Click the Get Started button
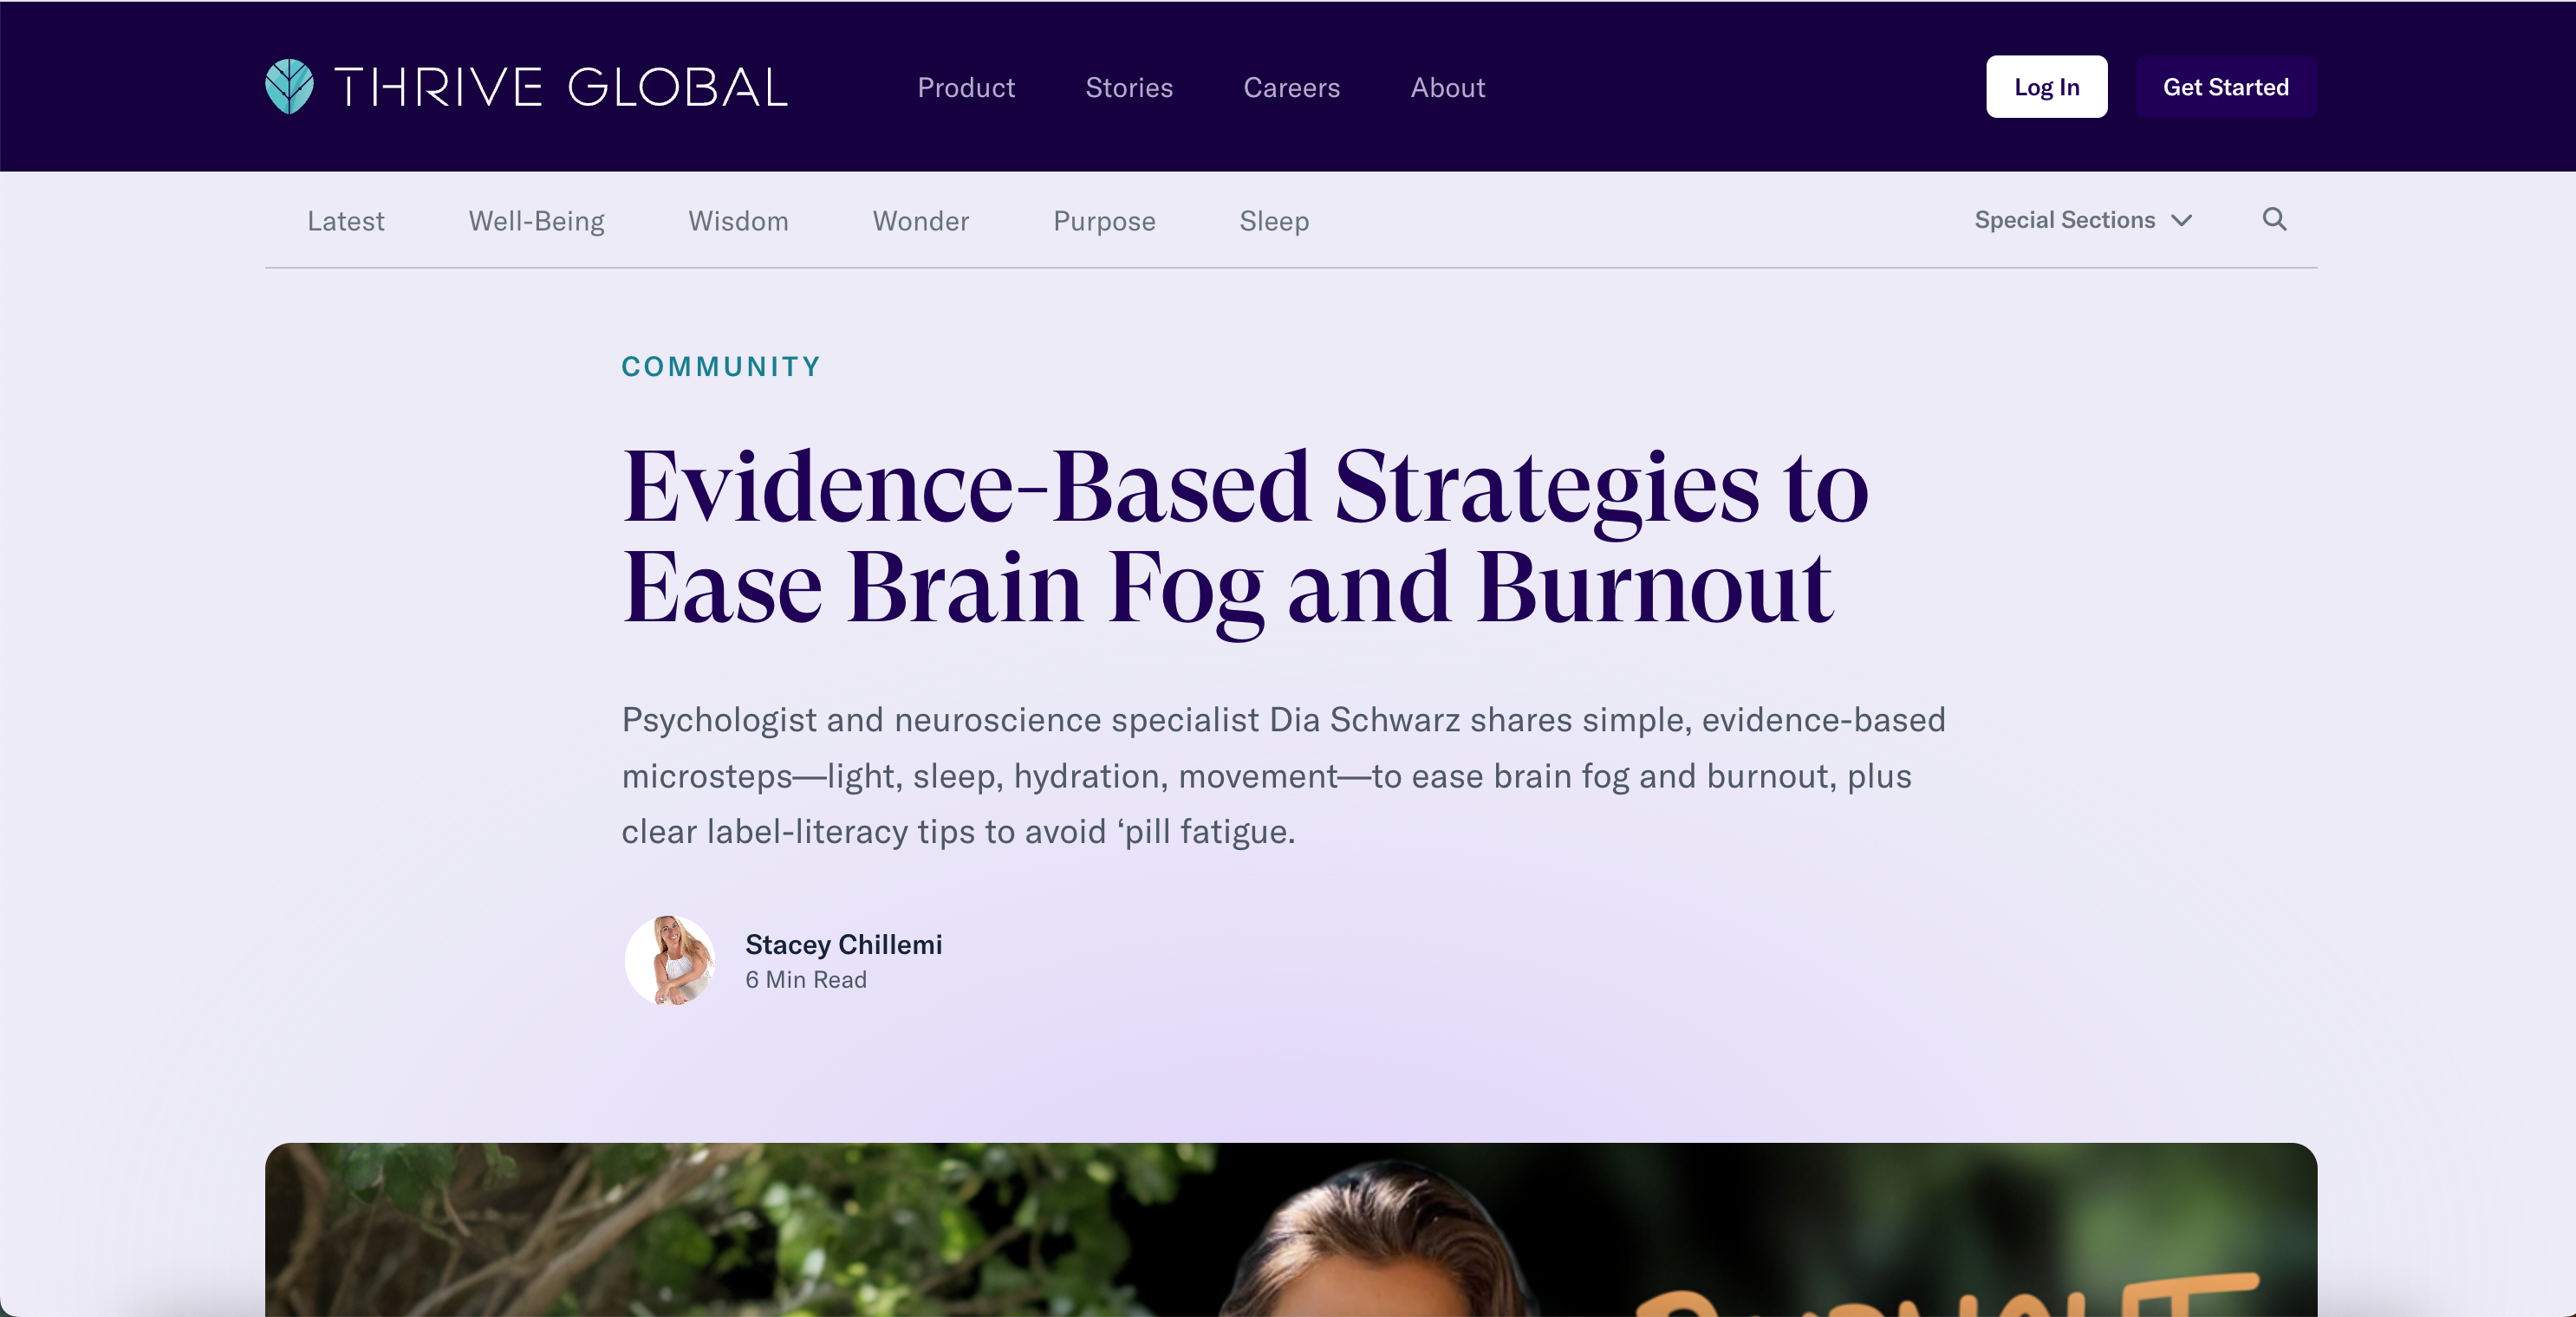2576x1317 pixels. tap(2225, 87)
